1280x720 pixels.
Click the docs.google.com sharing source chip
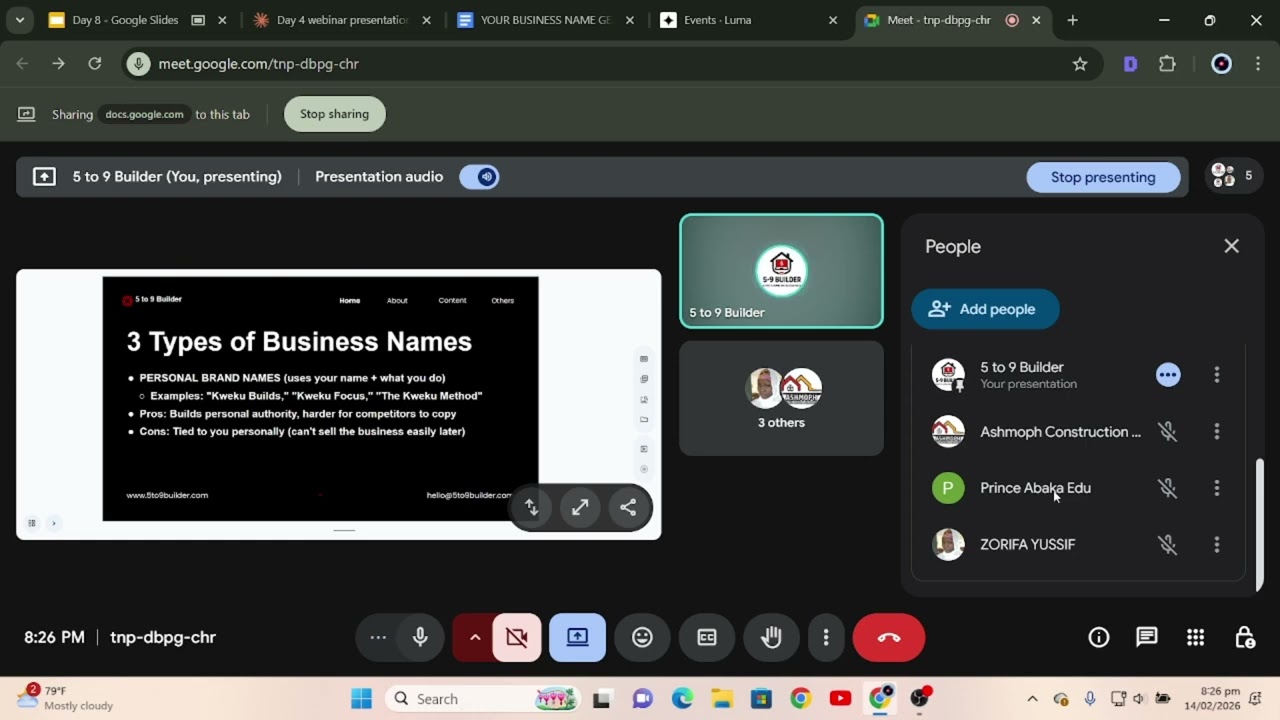[144, 114]
